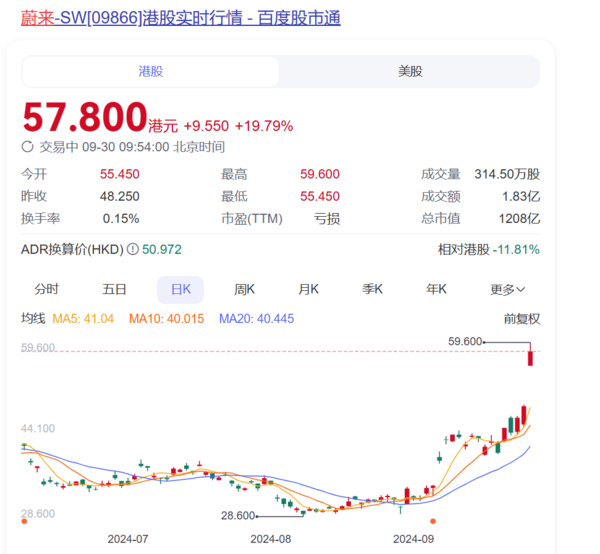
Task: Click the 59.600 high annotation at chart's top right
Action: 465,341
